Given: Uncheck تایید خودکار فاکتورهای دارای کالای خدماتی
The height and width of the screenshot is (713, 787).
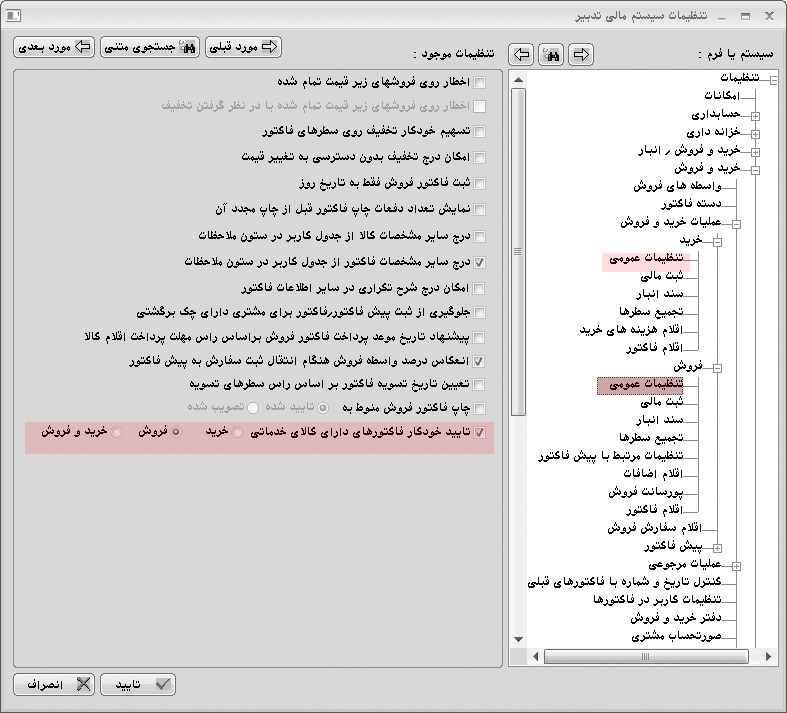Looking at the screenshot, I should coord(480,433).
